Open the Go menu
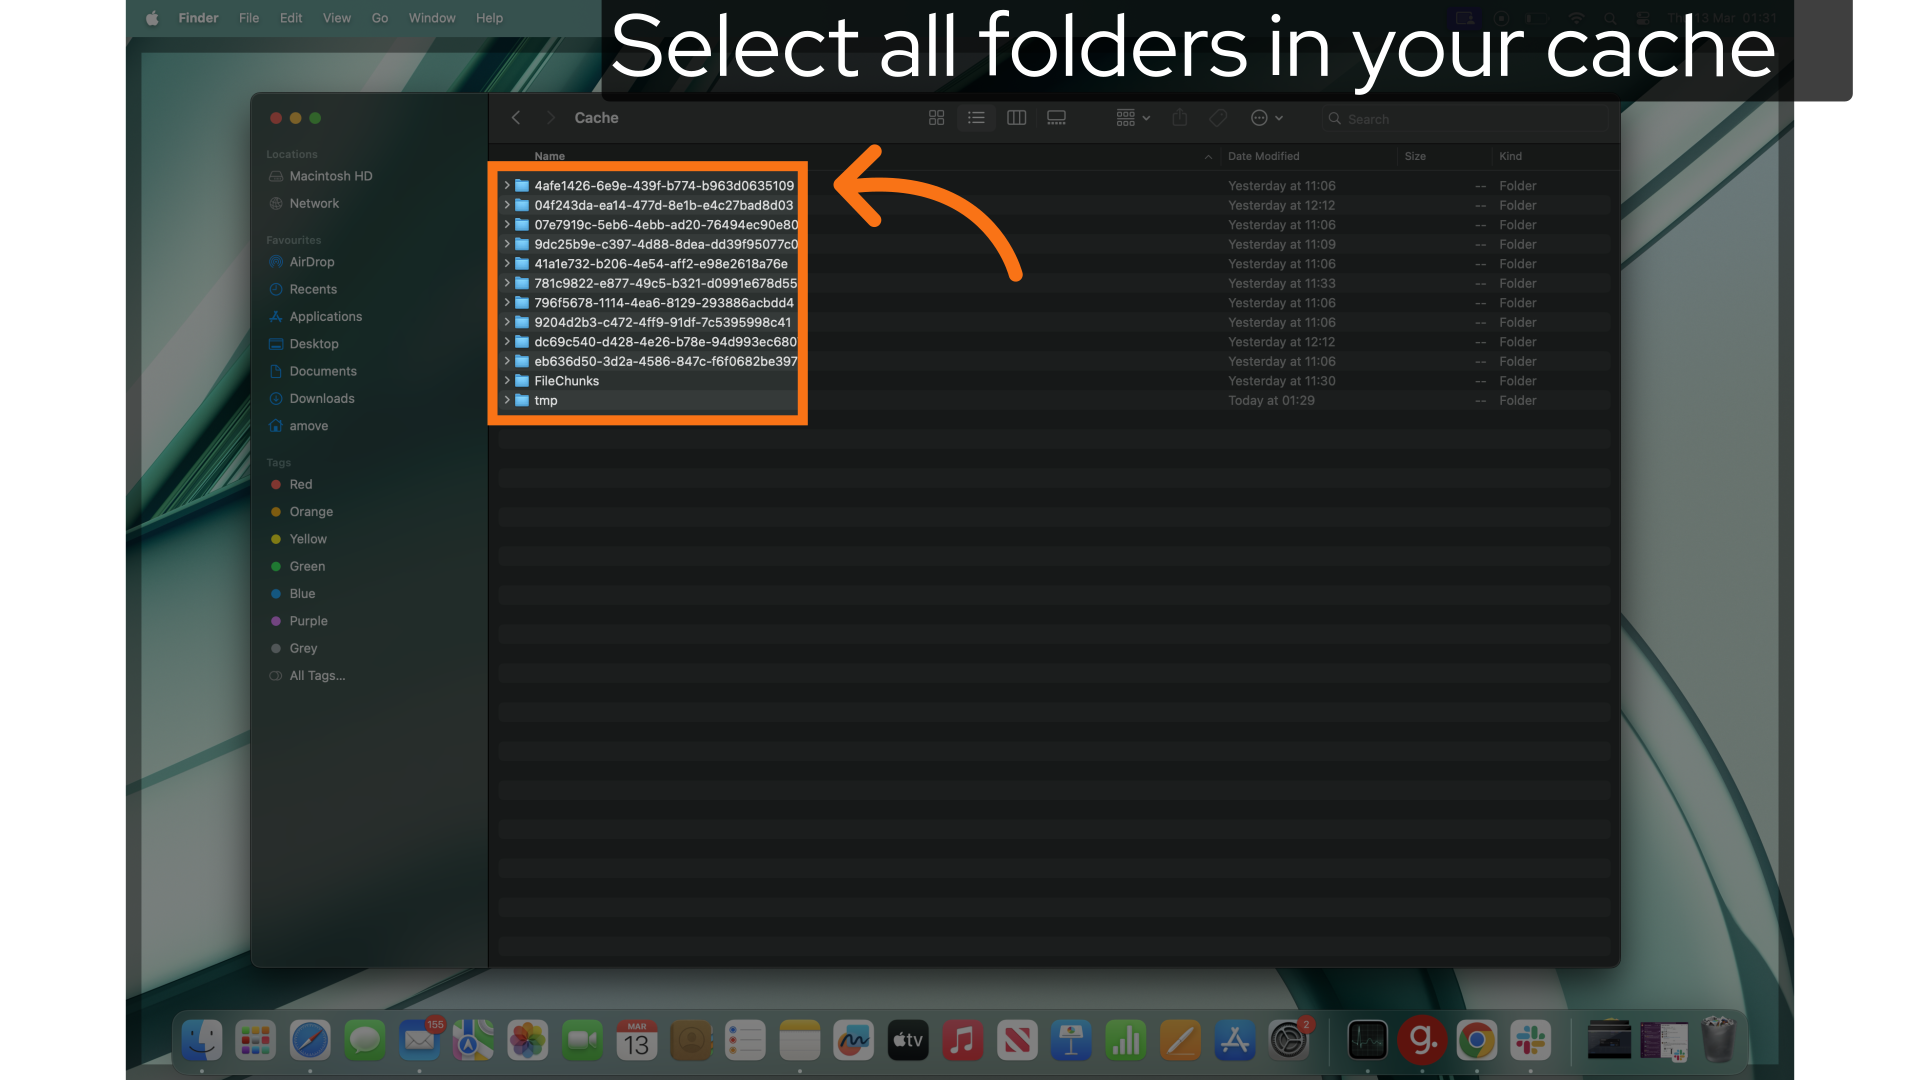This screenshot has height=1080, width=1920. (x=379, y=18)
